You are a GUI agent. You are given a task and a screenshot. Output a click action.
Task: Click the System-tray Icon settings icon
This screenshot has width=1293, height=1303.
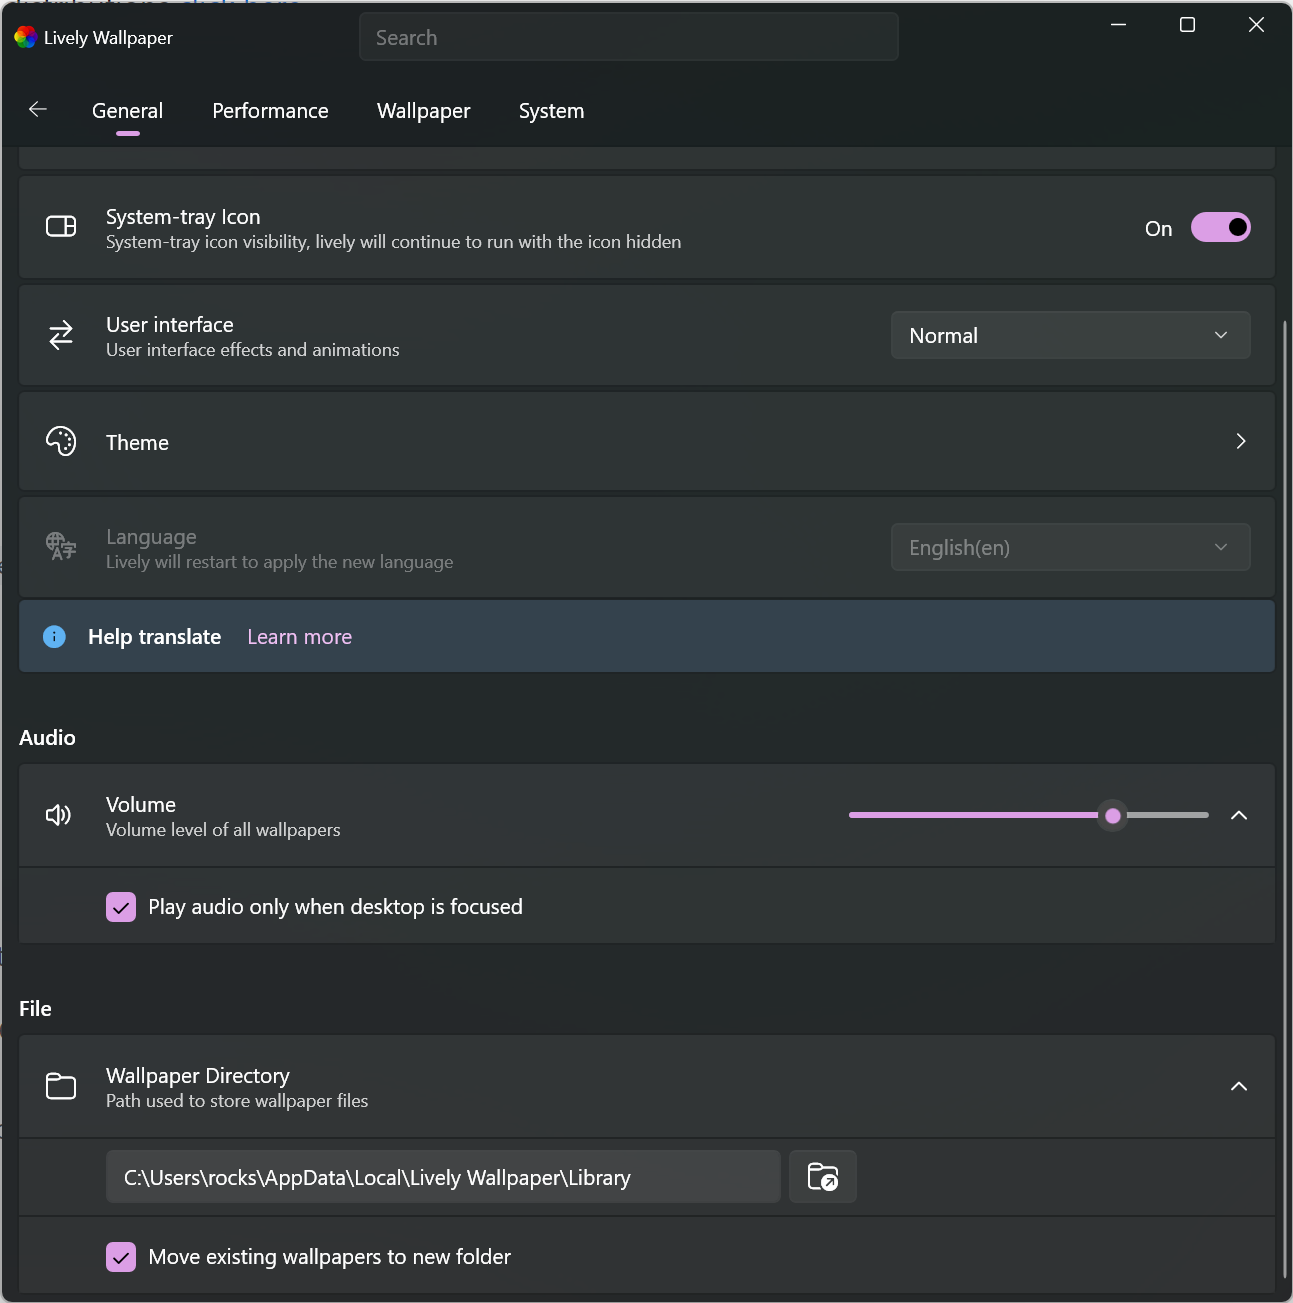tap(60, 227)
